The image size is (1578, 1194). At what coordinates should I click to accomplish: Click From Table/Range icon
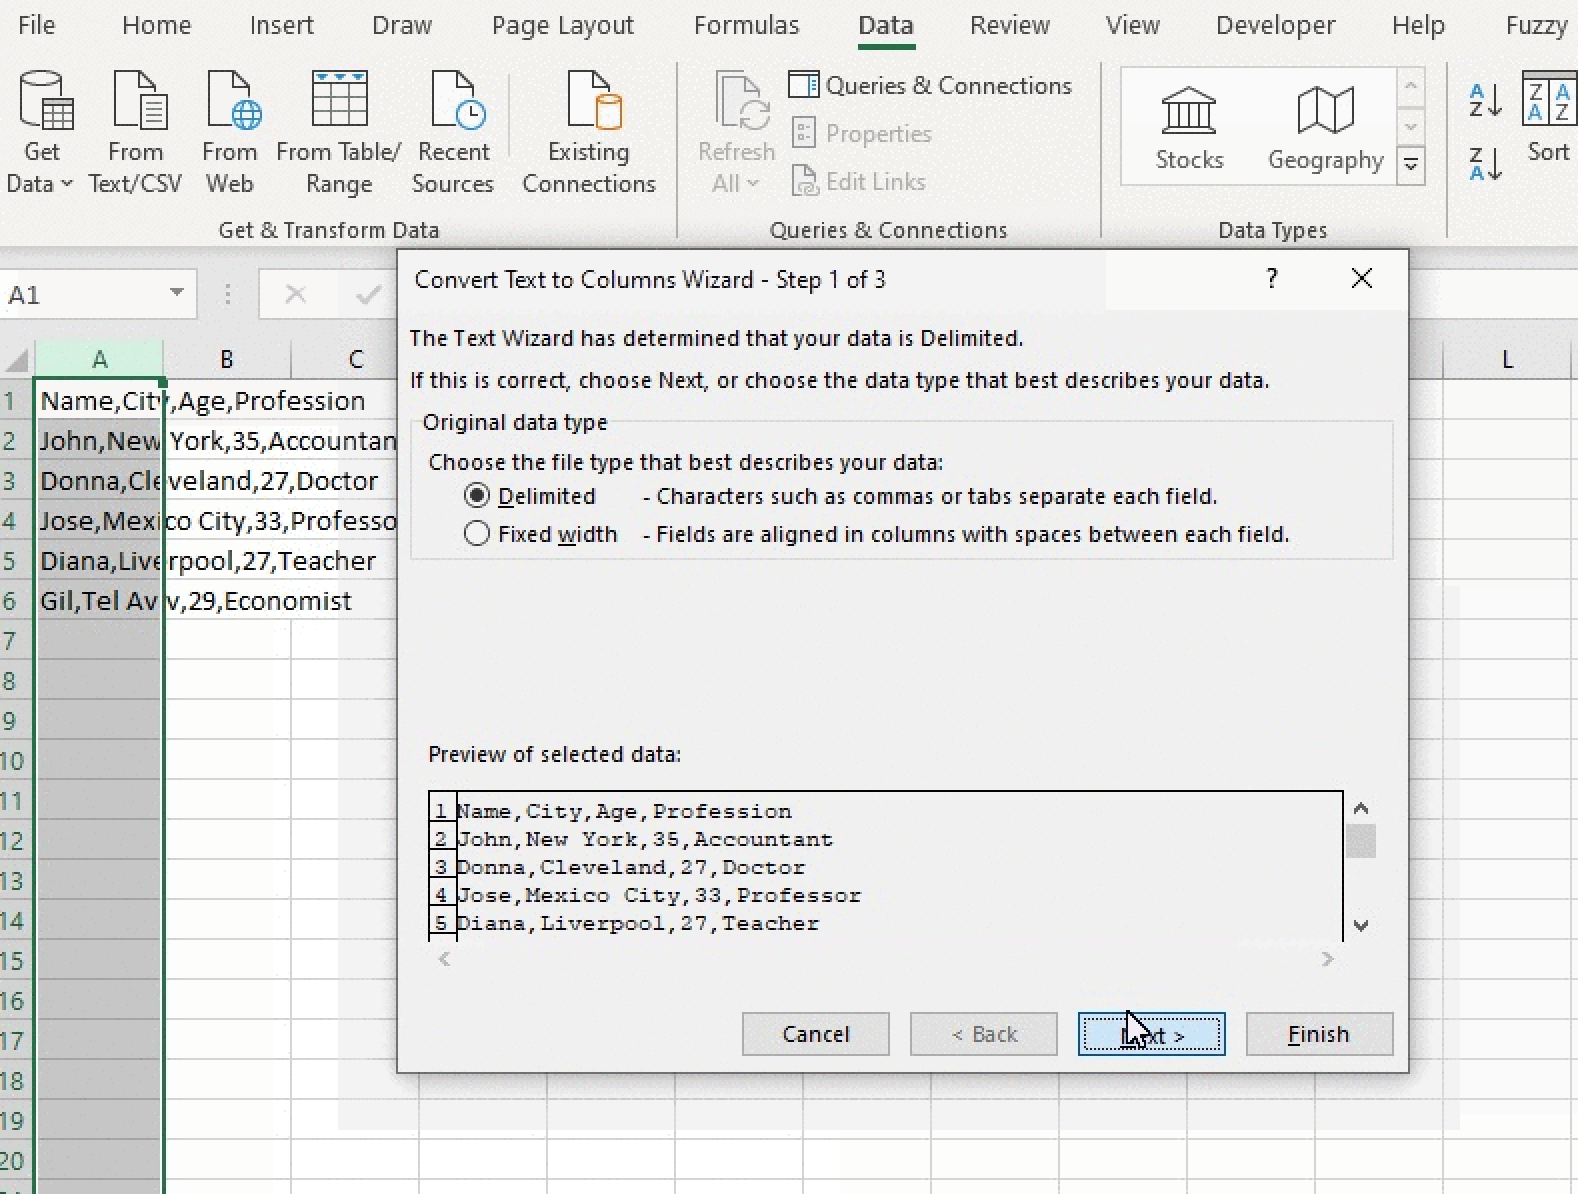[x=339, y=100]
